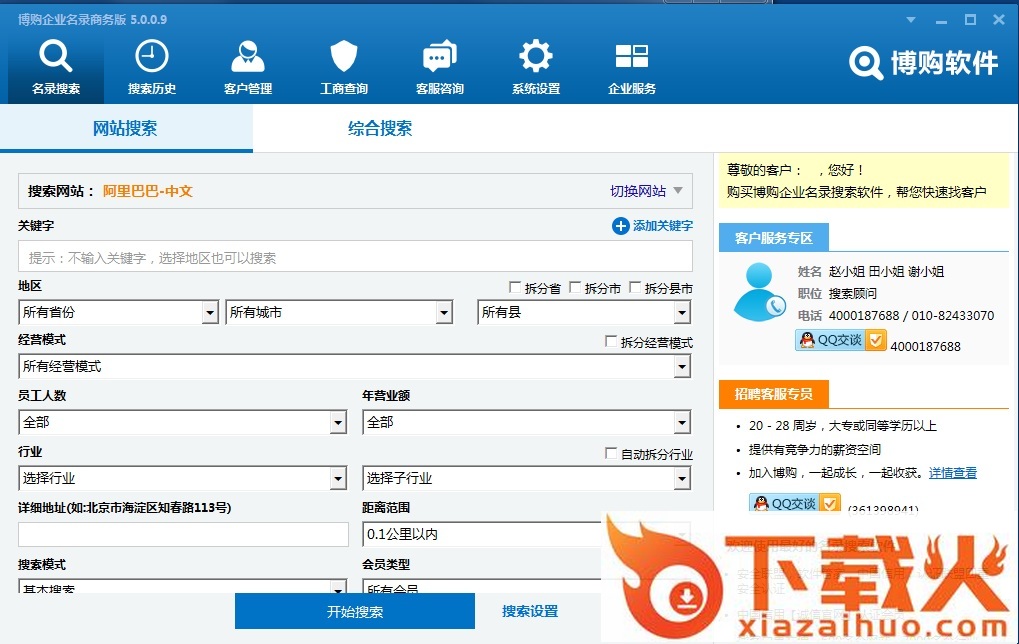Expand the 所有省份 province dropdown
The width and height of the screenshot is (1019, 644).
[210, 313]
